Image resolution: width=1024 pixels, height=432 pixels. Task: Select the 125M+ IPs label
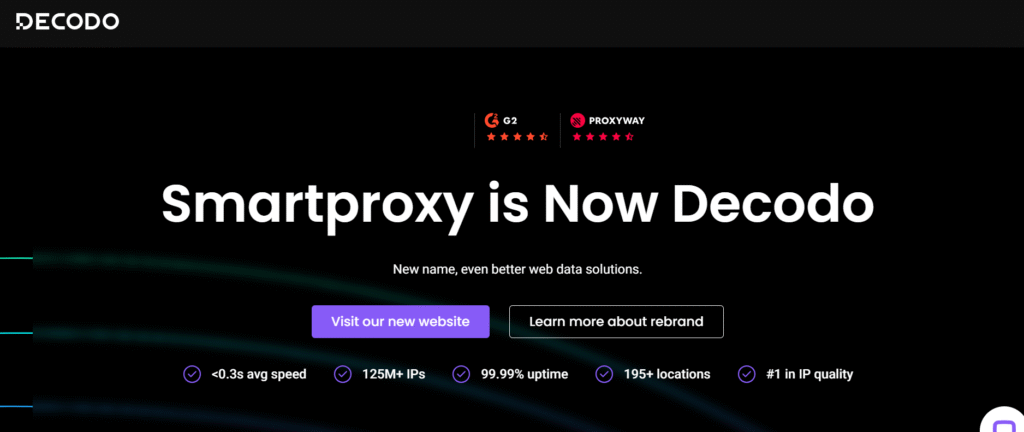(394, 375)
